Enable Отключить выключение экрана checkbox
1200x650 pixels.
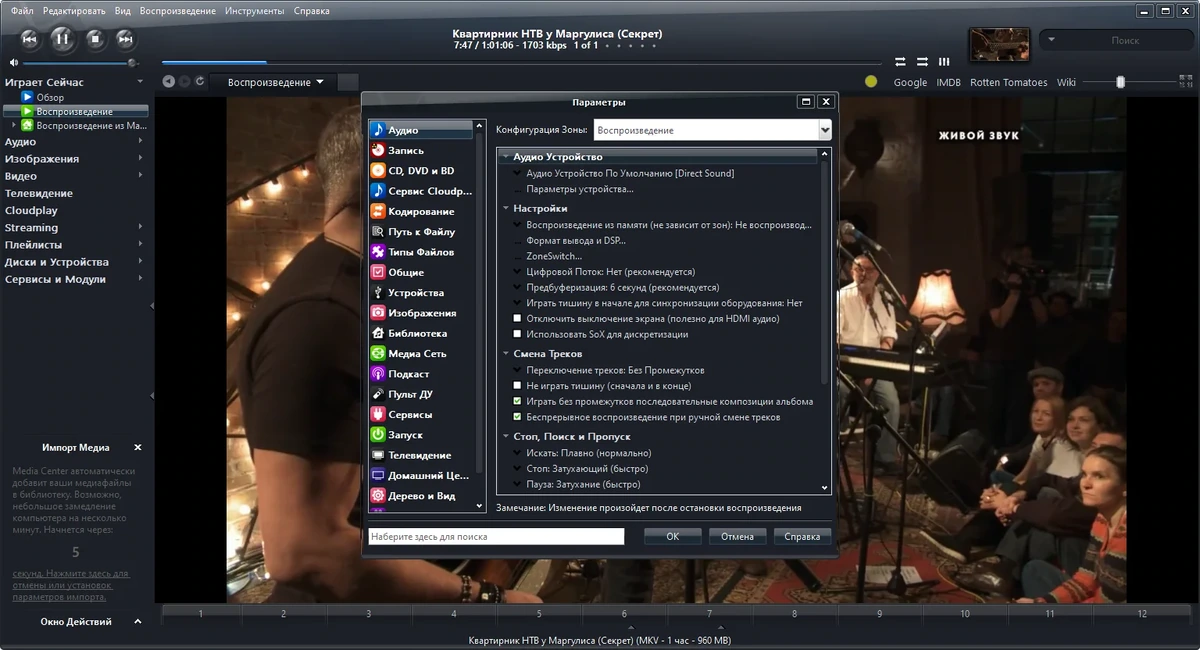click(x=517, y=318)
